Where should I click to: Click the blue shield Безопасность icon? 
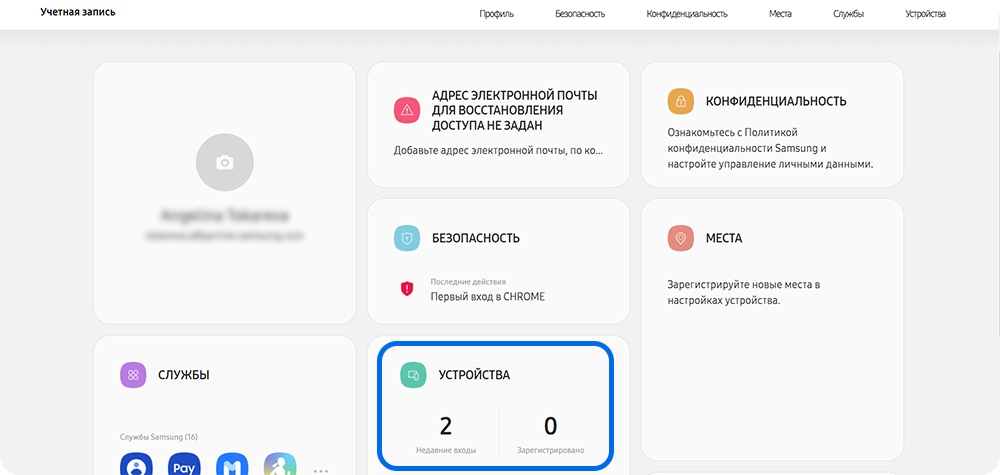(x=407, y=238)
